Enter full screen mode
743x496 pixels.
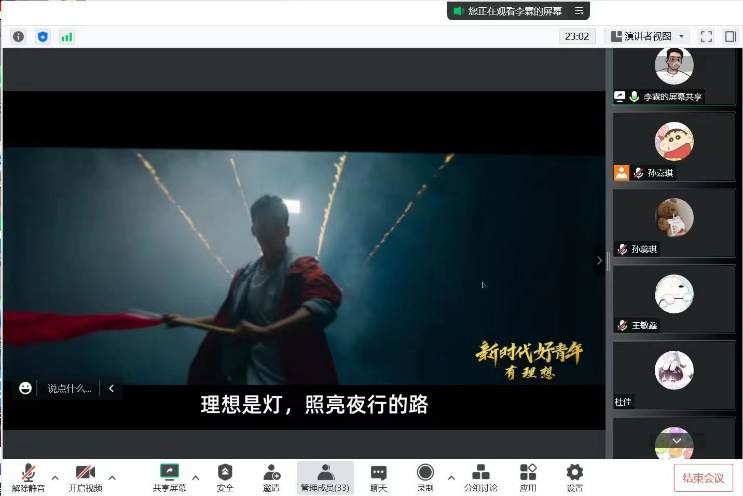[x=706, y=36]
